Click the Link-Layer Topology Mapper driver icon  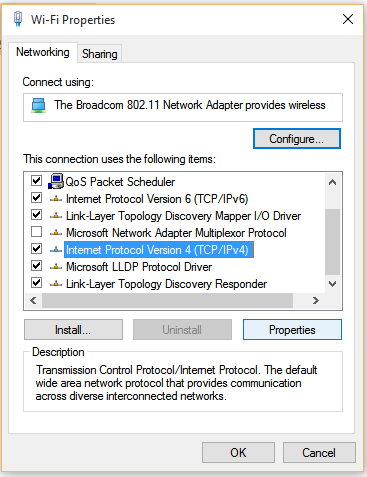[56, 216]
